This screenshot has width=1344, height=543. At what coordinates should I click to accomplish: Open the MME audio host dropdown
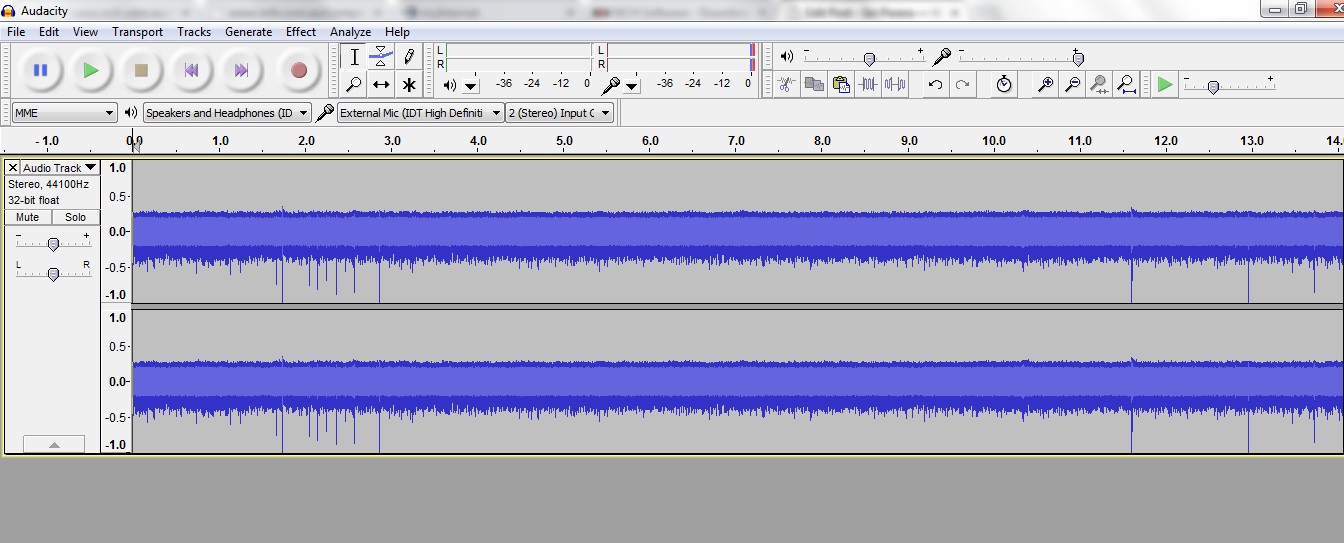tap(65, 113)
